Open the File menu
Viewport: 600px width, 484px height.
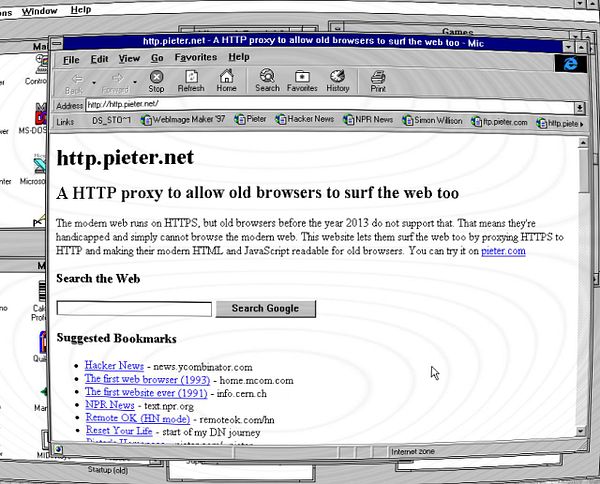[71, 60]
